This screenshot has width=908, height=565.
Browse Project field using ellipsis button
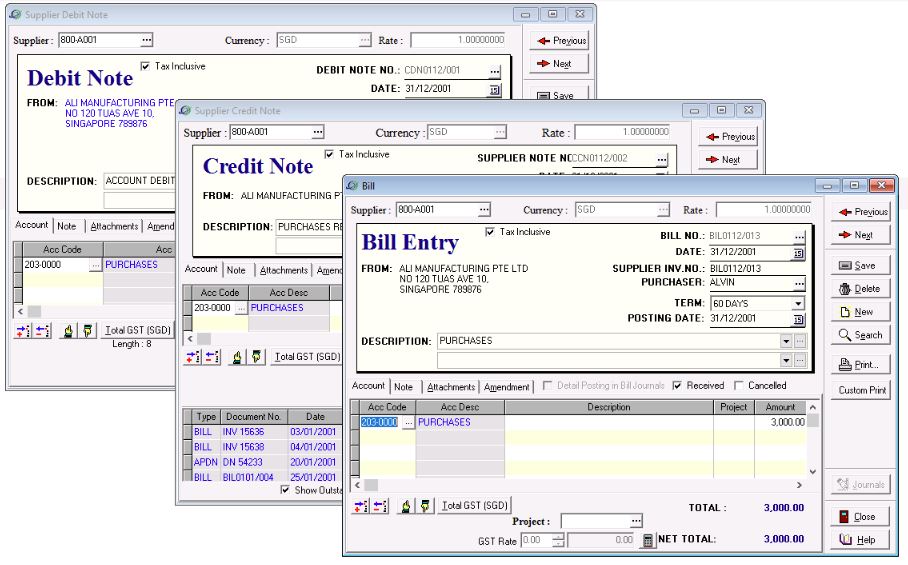pos(636,521)
